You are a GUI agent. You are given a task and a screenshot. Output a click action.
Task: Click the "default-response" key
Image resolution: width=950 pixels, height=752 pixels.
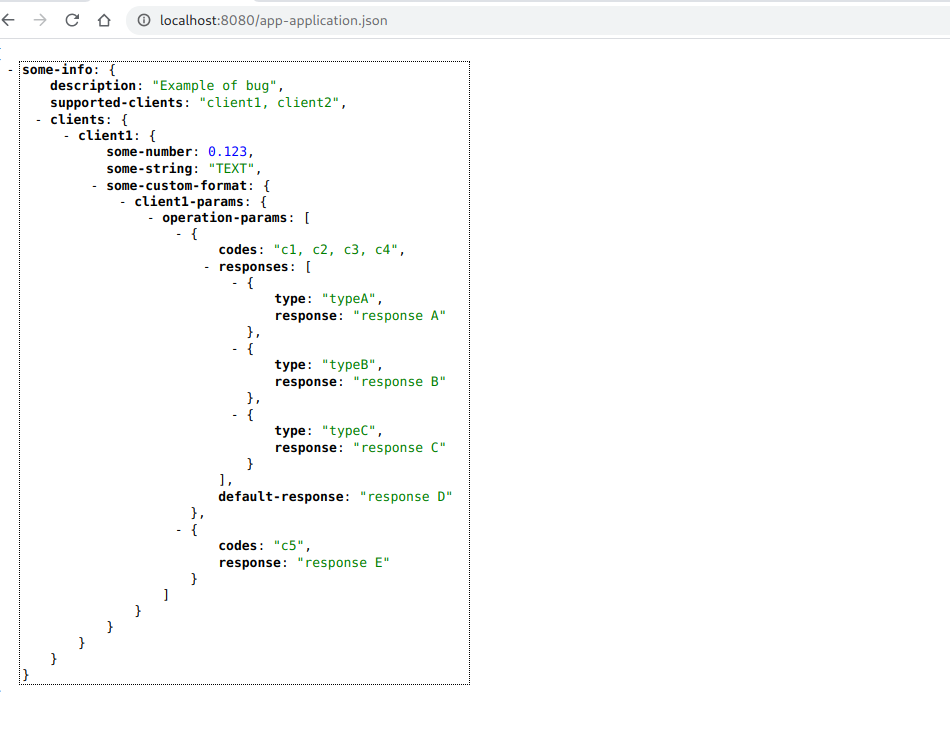point(281,497)
